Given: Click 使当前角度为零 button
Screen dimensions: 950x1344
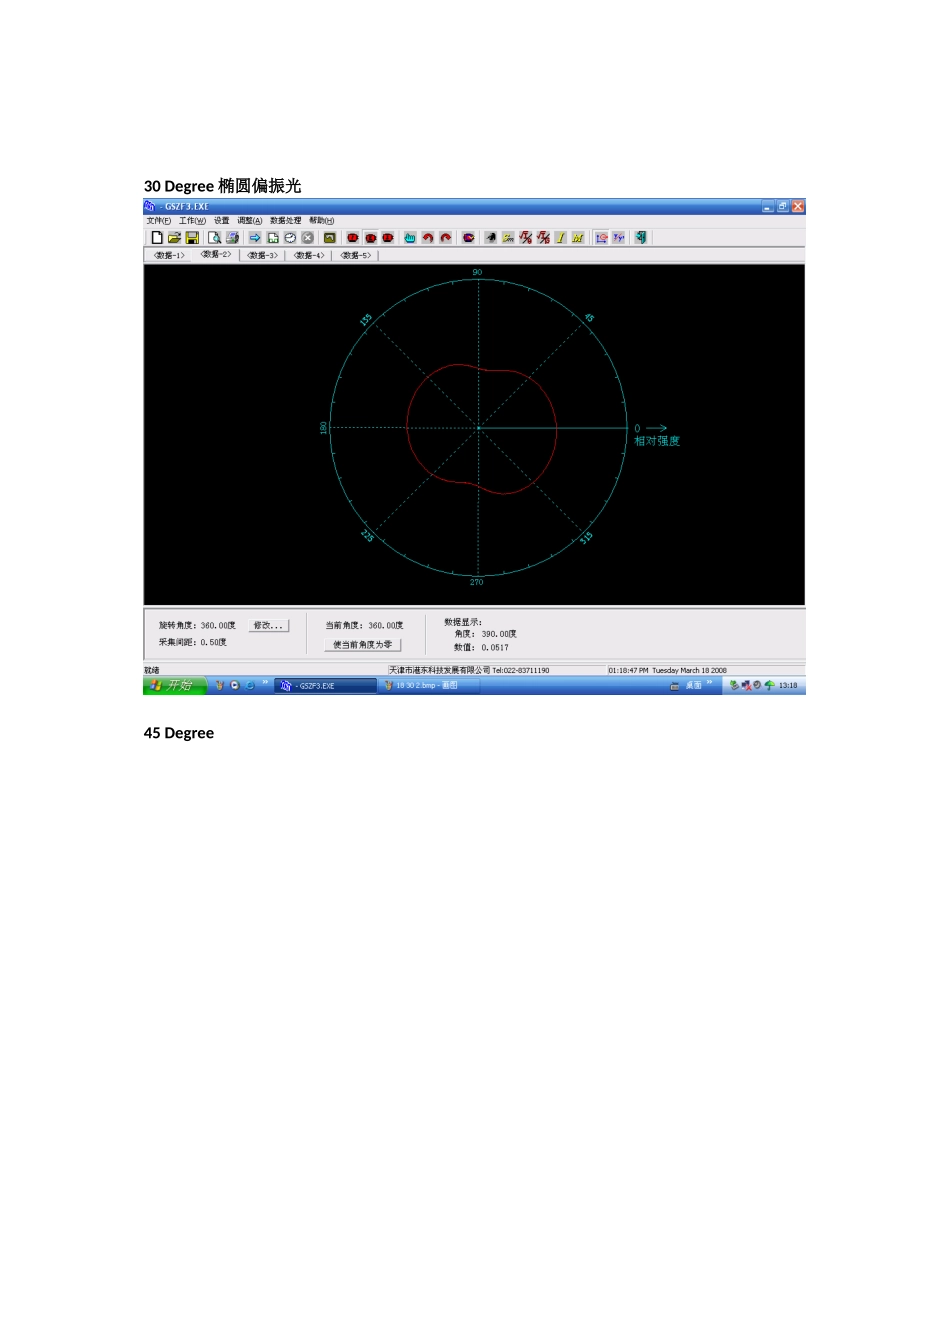Looking at the screenshot, I should pos(362,644).
